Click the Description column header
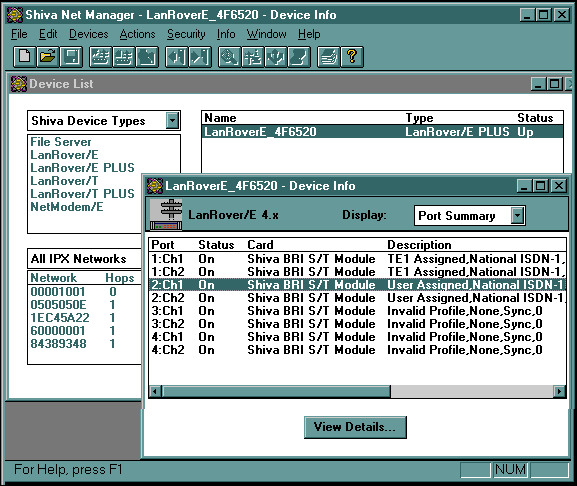 pyautogui.click(x=419, y=245)
